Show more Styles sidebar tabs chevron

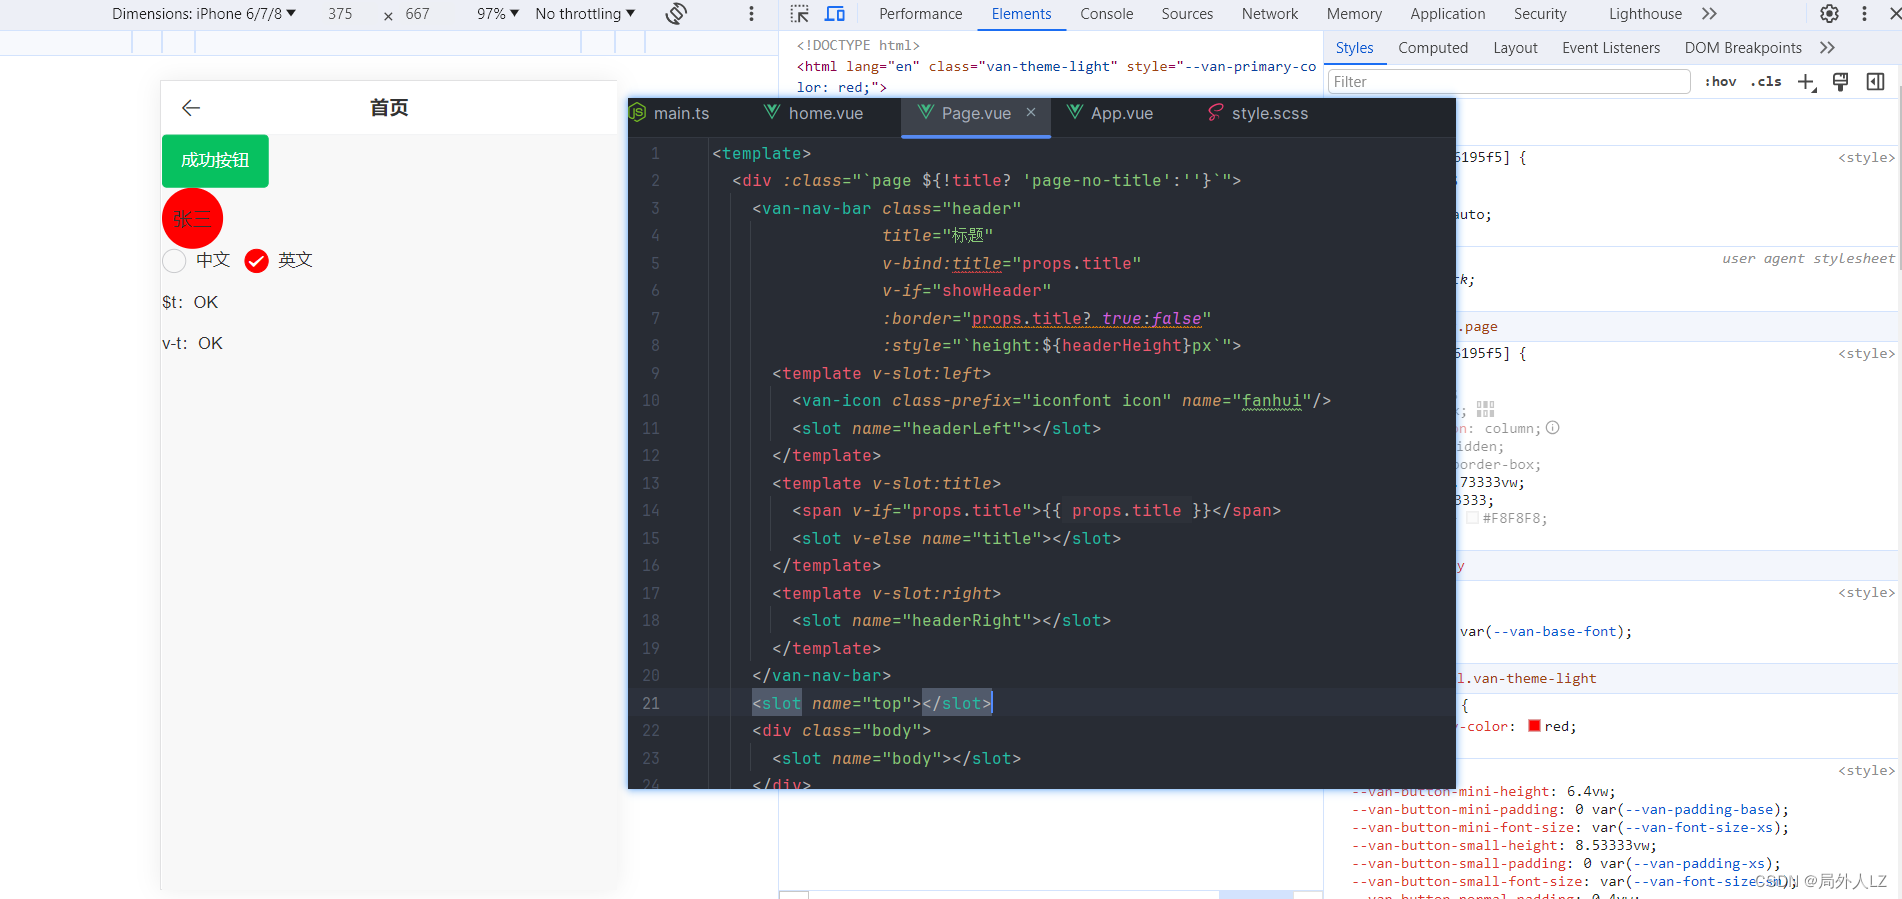pyautogui.click(x=1827, y=48)
